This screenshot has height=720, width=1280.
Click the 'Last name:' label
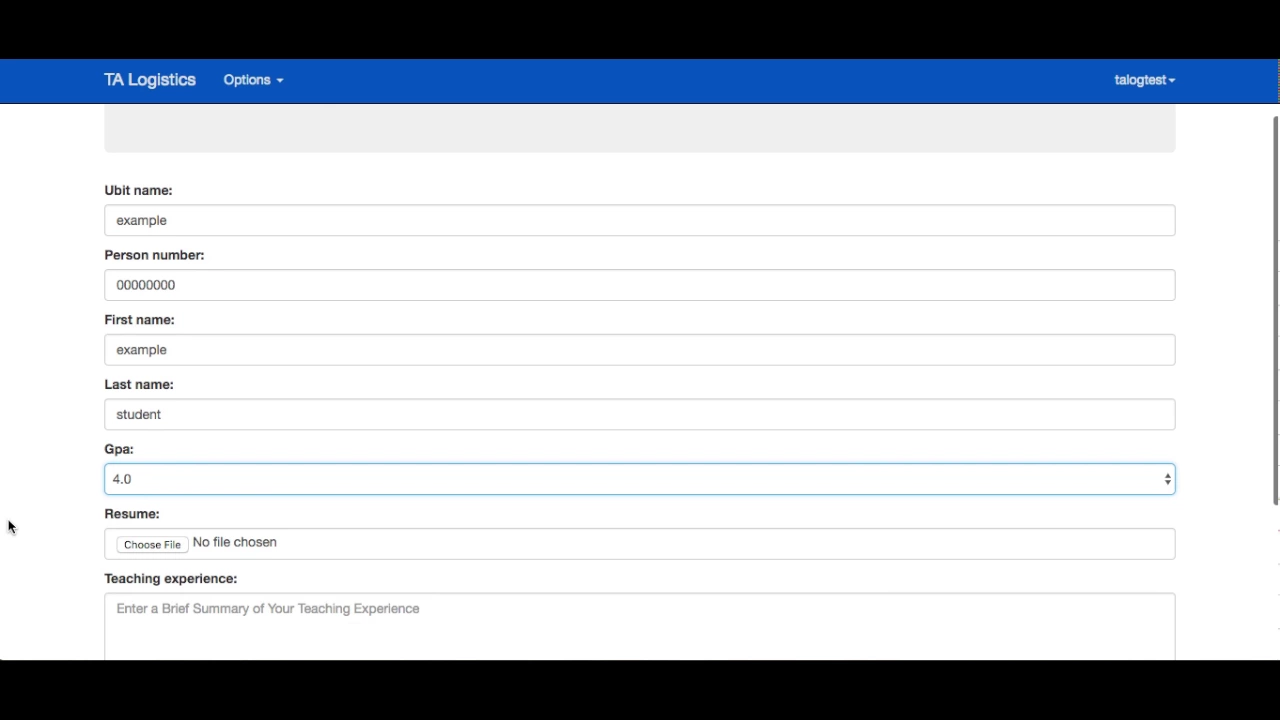tap(139, 384)
